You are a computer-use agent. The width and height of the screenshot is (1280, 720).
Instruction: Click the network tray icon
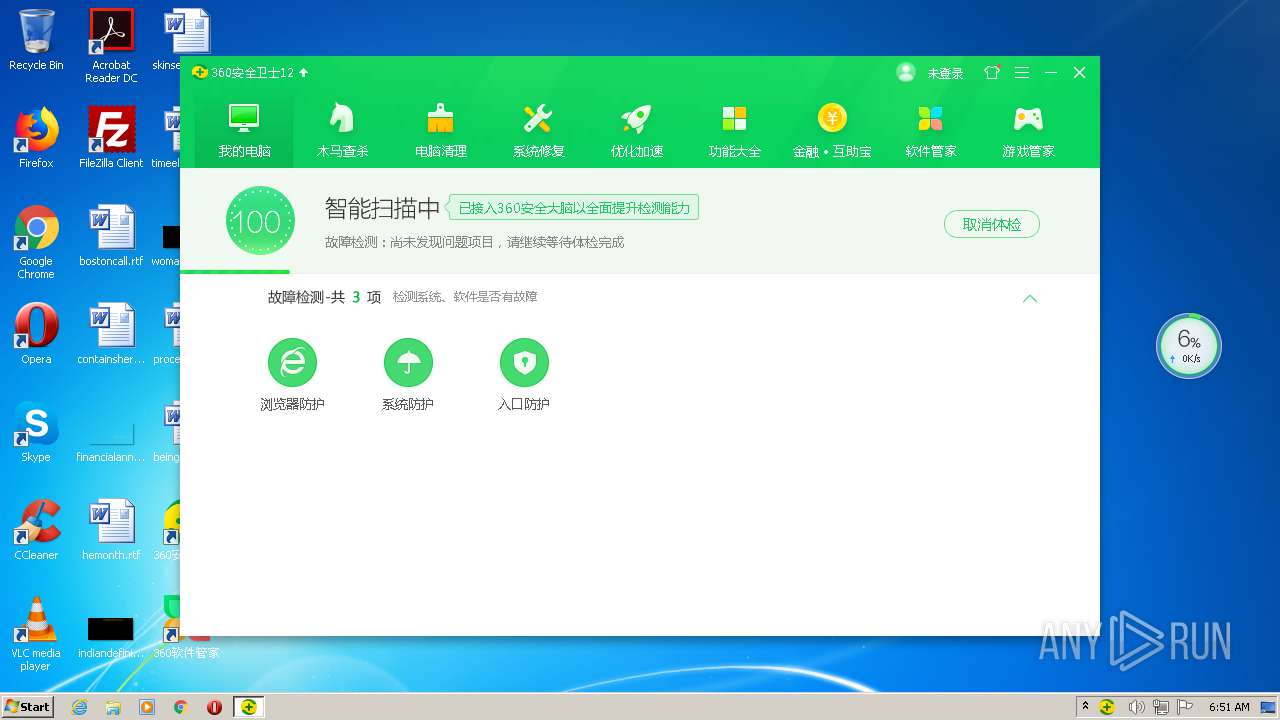point(1161,707)
